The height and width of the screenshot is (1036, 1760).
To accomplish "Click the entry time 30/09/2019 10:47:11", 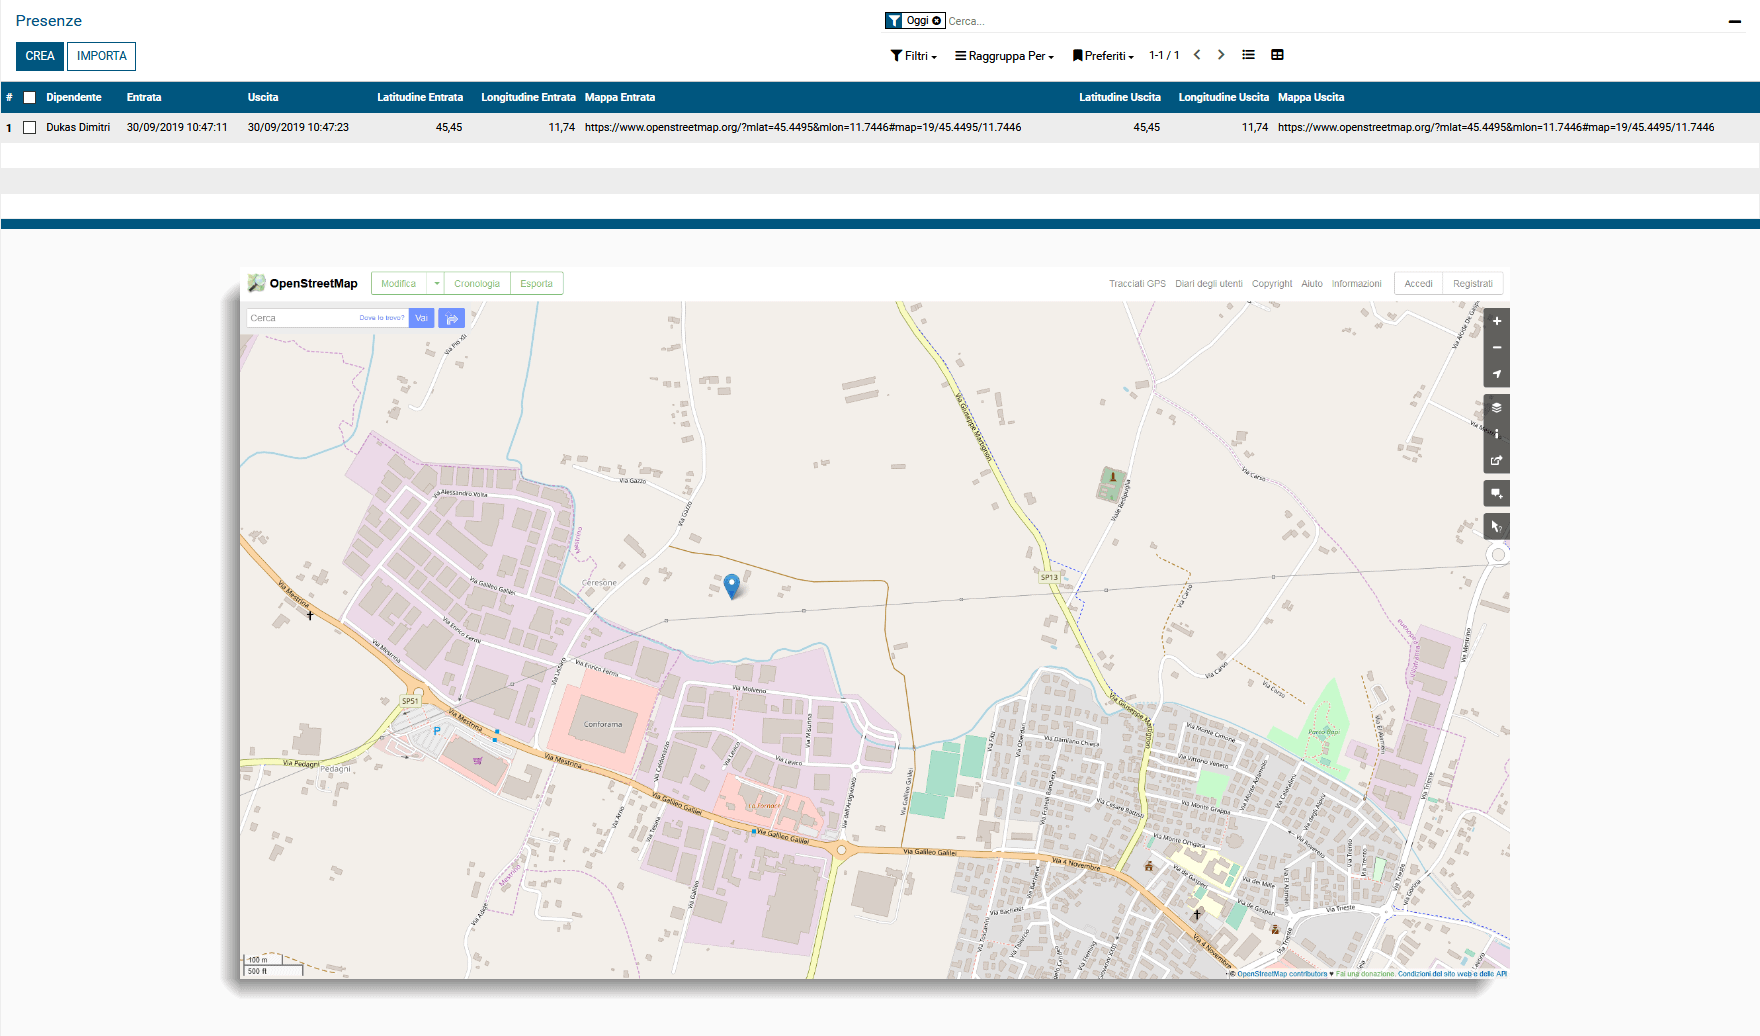I will (177, 128).
